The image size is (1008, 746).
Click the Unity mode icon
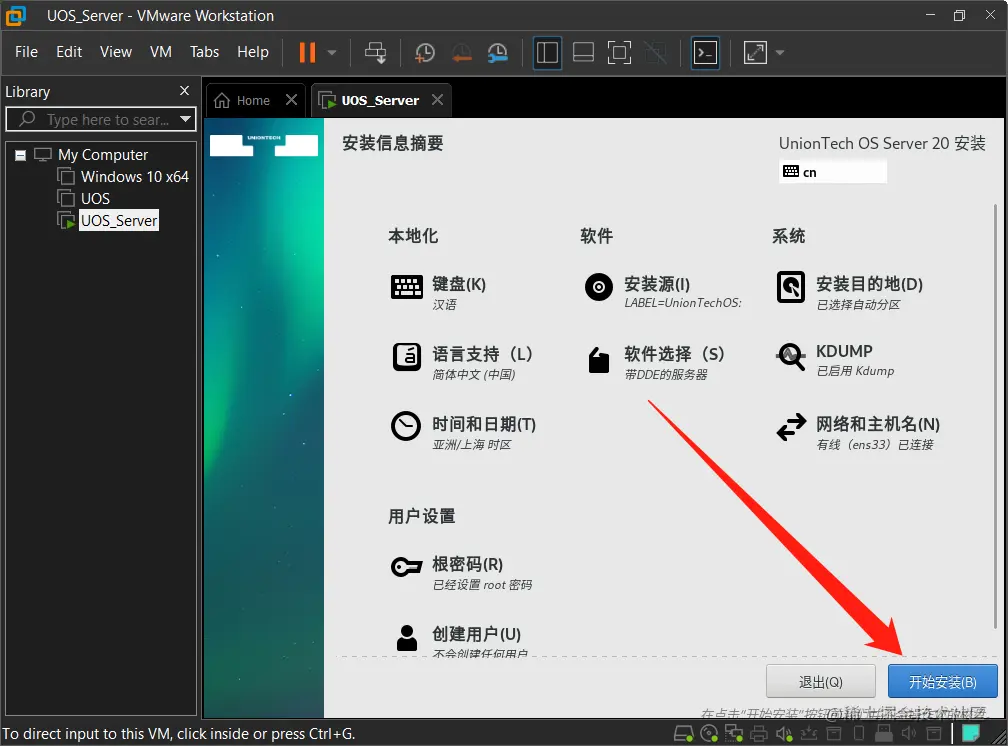click(x=655, y=52)
